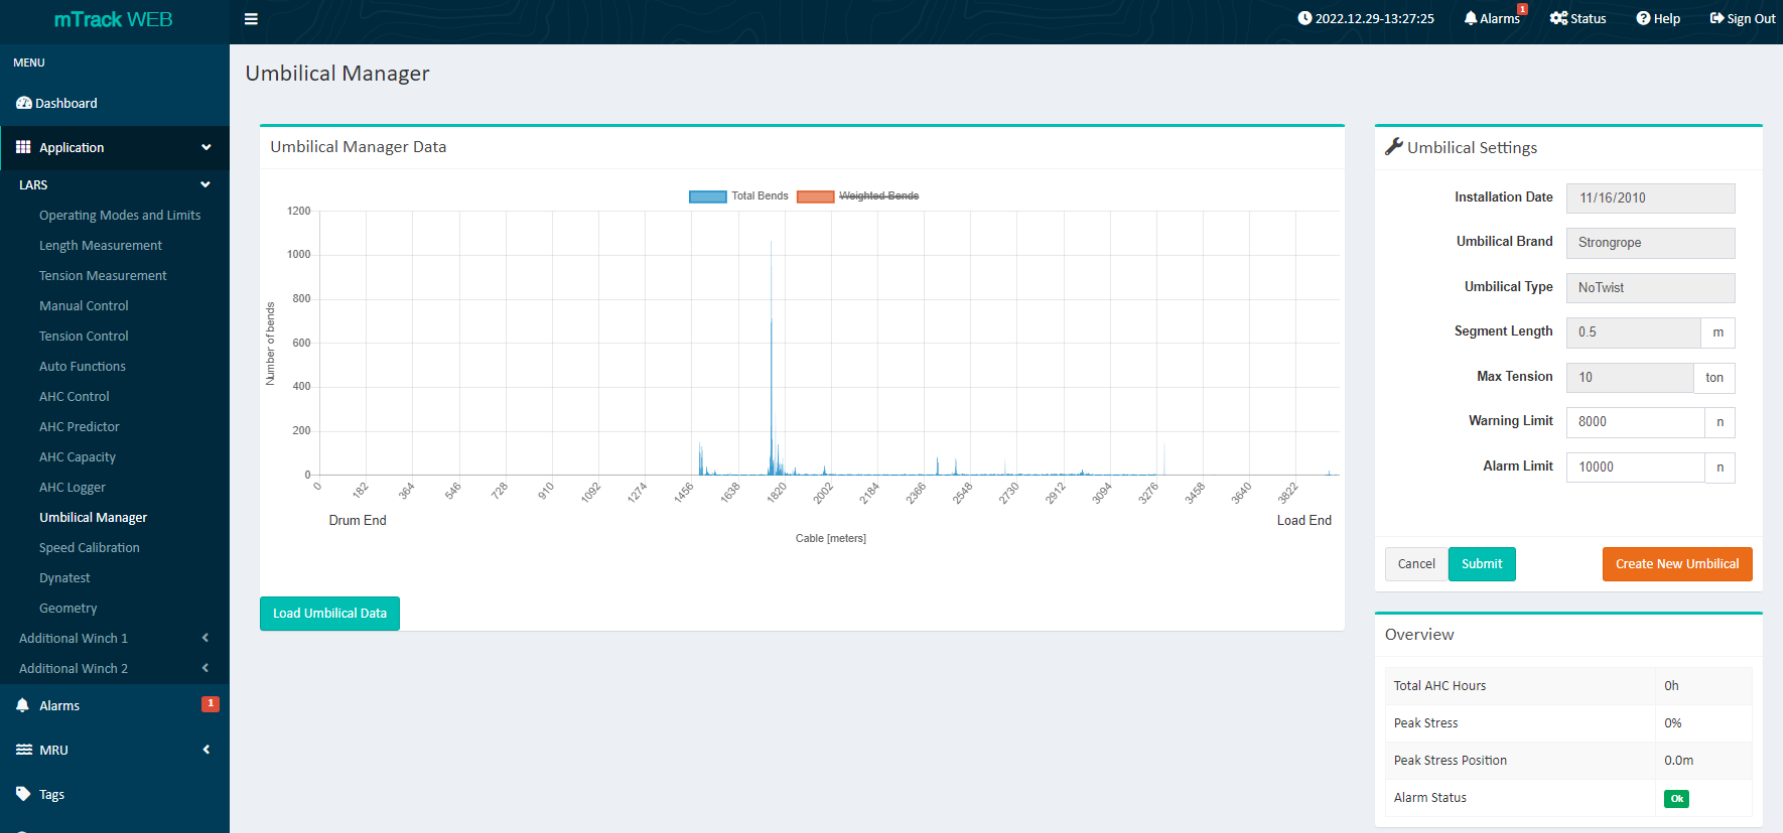Open Manual Control page
The height and width of the screenshot is (833, 1783).
(x=84, y=306)
